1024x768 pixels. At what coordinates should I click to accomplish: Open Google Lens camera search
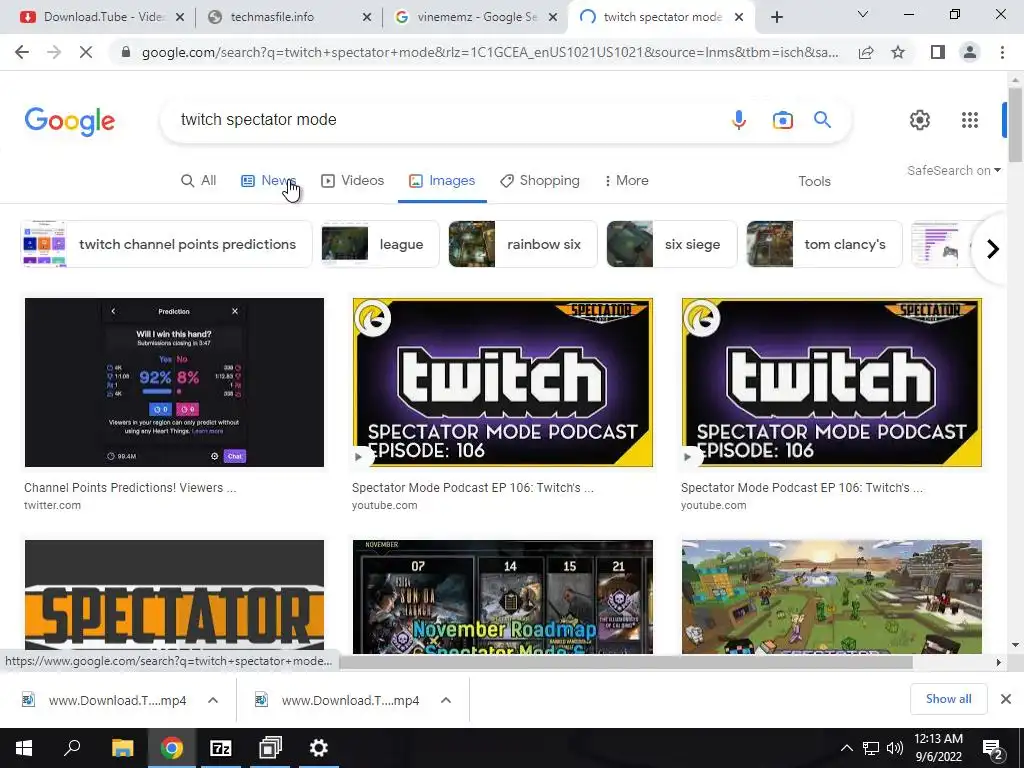click(782, 120)
